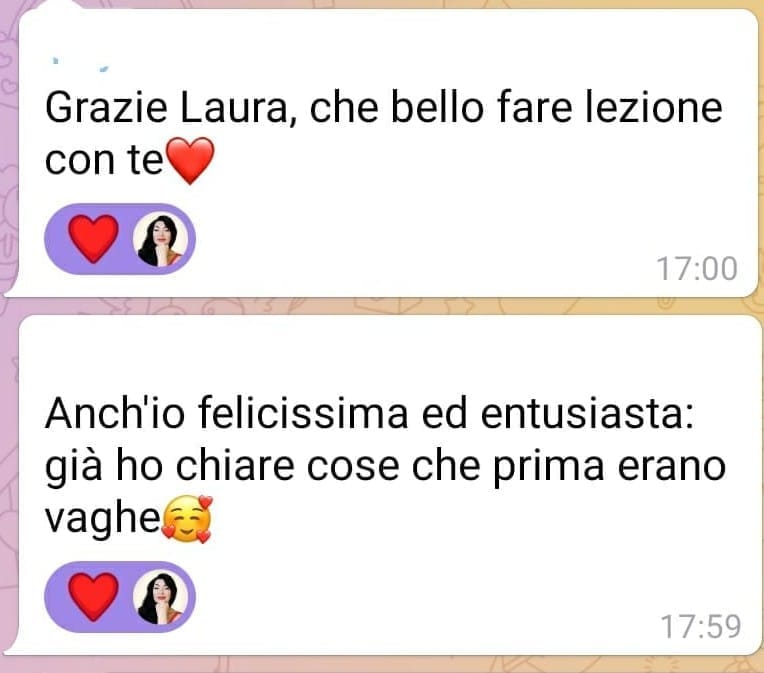This screenshot has height=673, width=764.
Task: Open blurred sender name above 'Grazie Laura'
Action: [79, 65]
